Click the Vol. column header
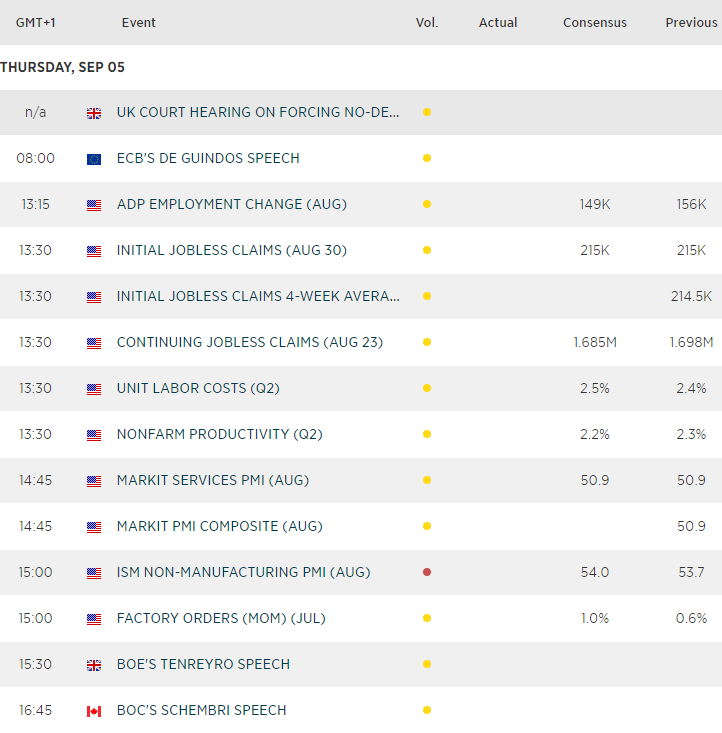Viewport: 722px width, 733px height. coord(427,22)
